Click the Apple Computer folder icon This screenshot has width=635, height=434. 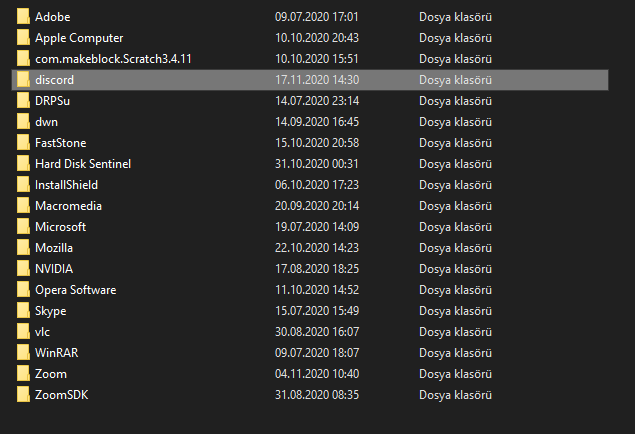tap(23, 38)
